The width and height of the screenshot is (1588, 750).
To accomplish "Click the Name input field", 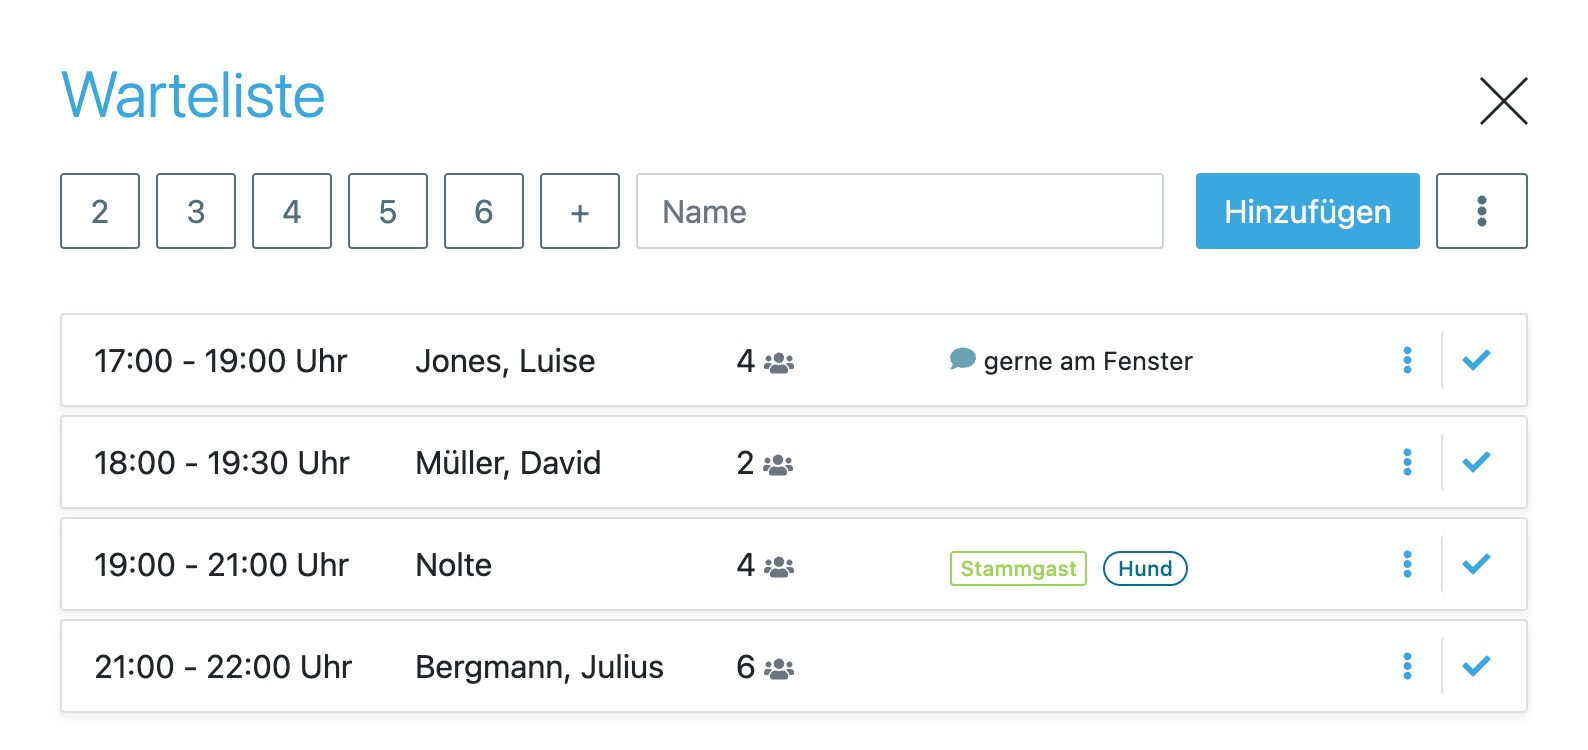I will coord(899,211).
